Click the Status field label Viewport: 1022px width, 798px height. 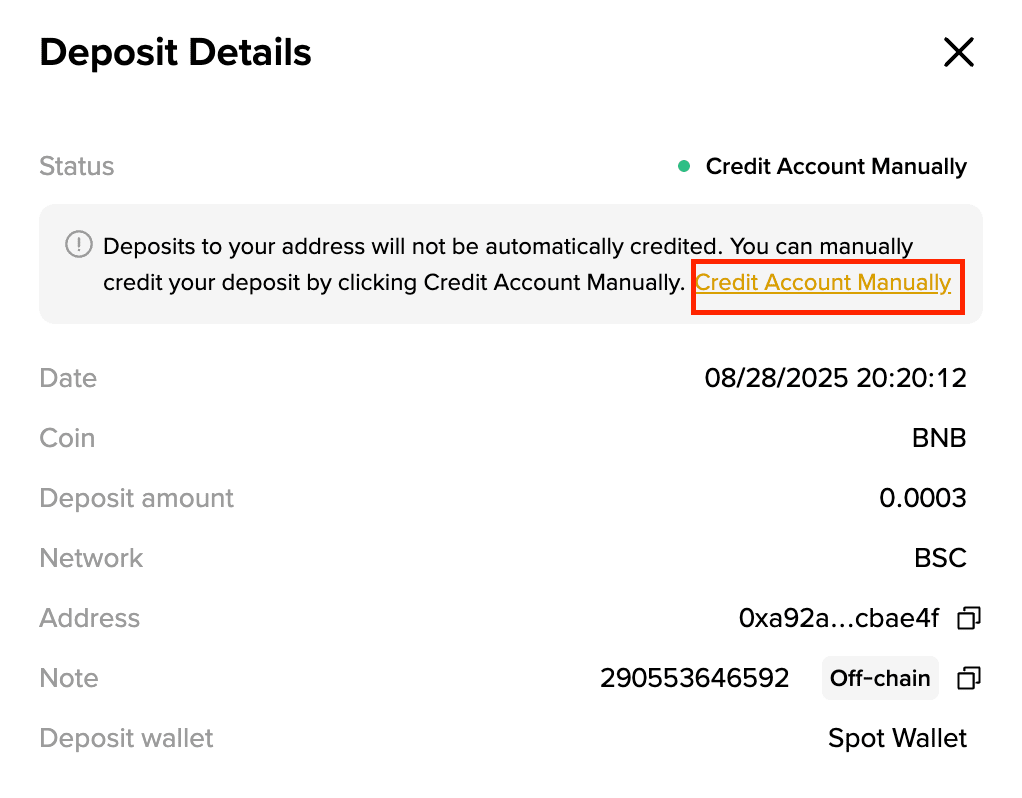click(77, 167)
